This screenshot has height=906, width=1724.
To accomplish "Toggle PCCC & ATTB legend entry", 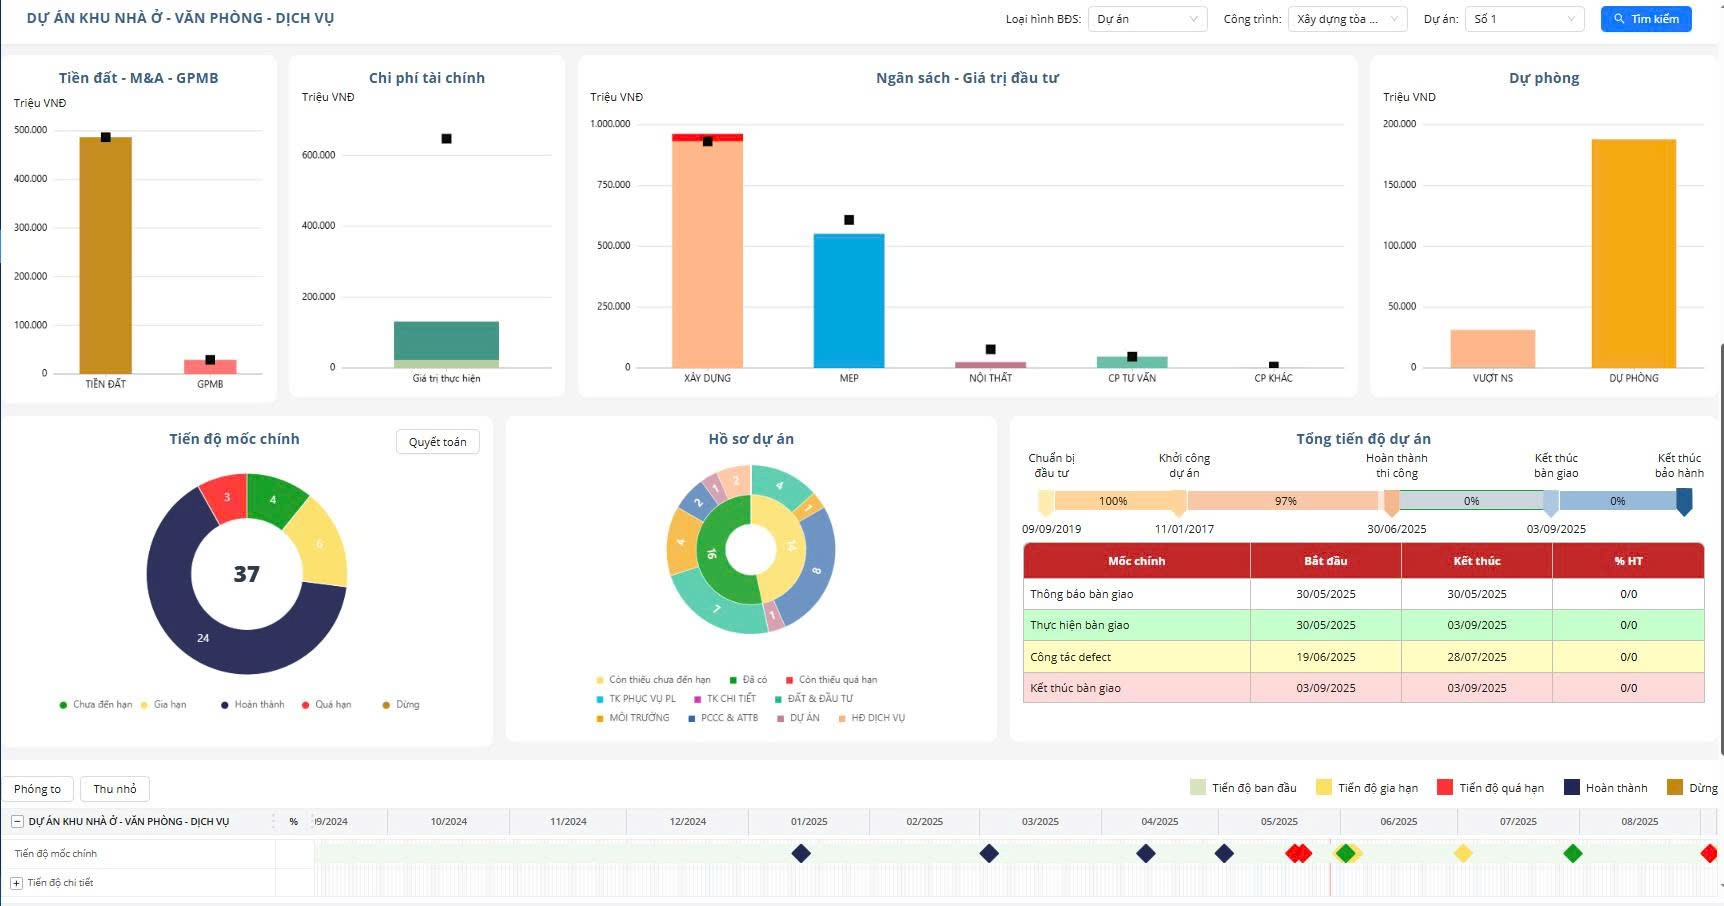I will (x=723, y=718).
